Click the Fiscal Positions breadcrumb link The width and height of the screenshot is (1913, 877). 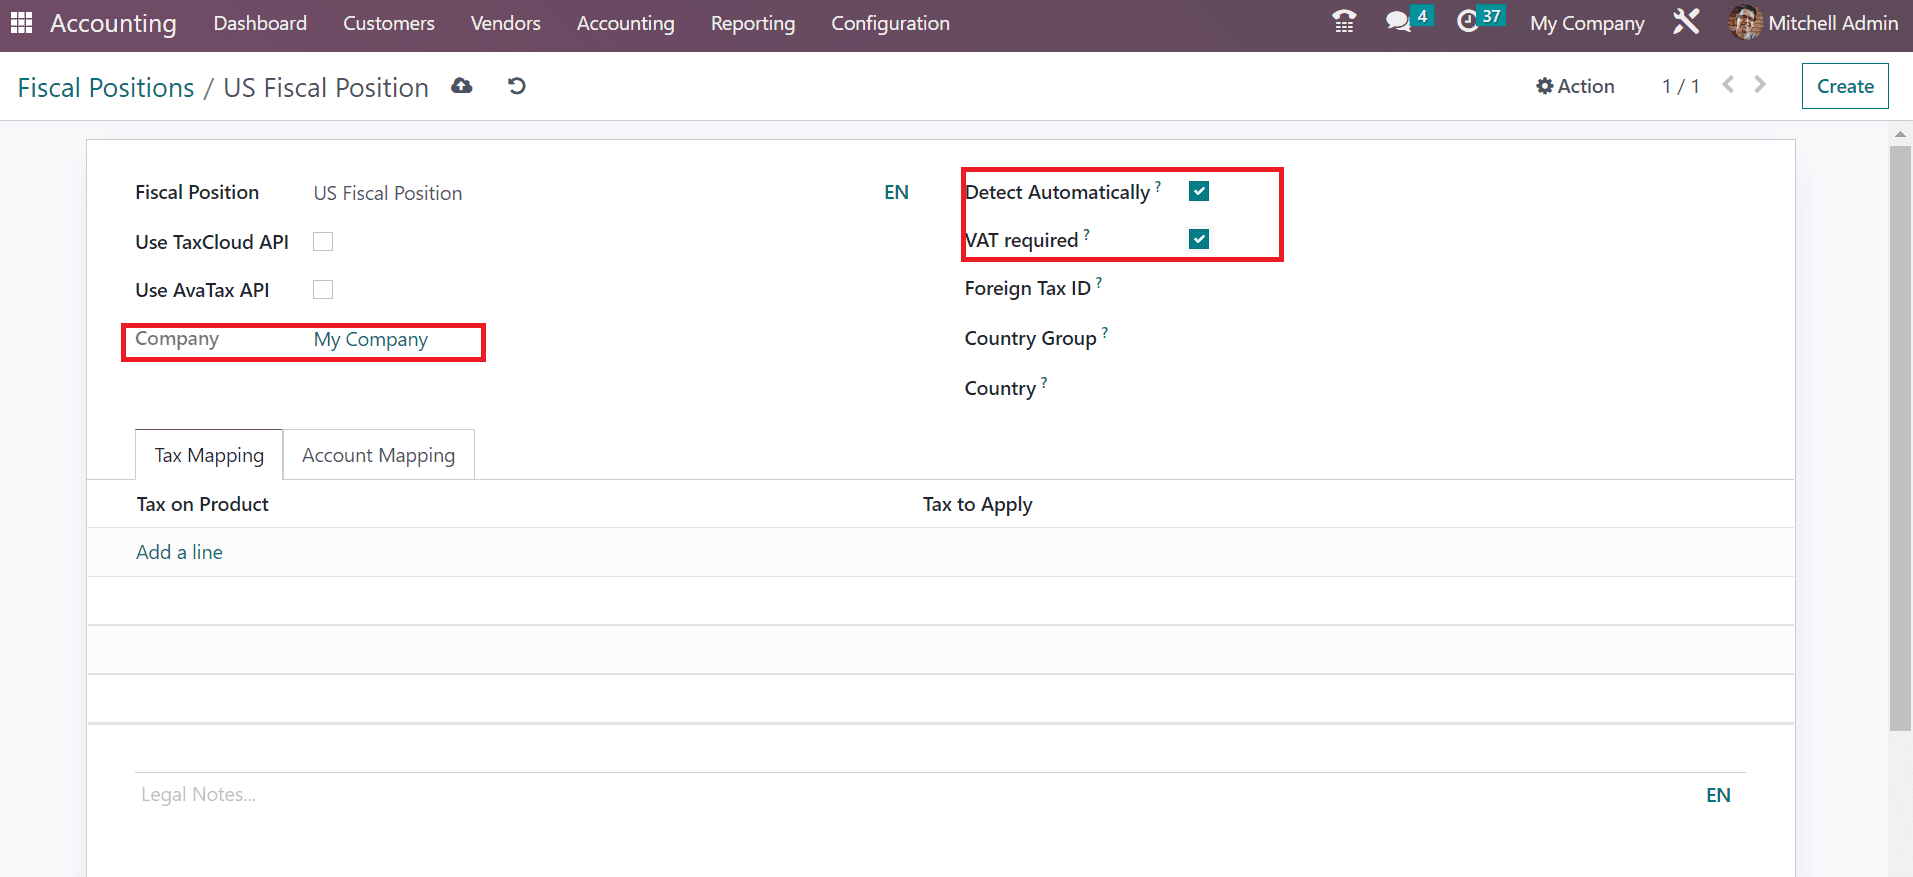(x=106, y=88)
